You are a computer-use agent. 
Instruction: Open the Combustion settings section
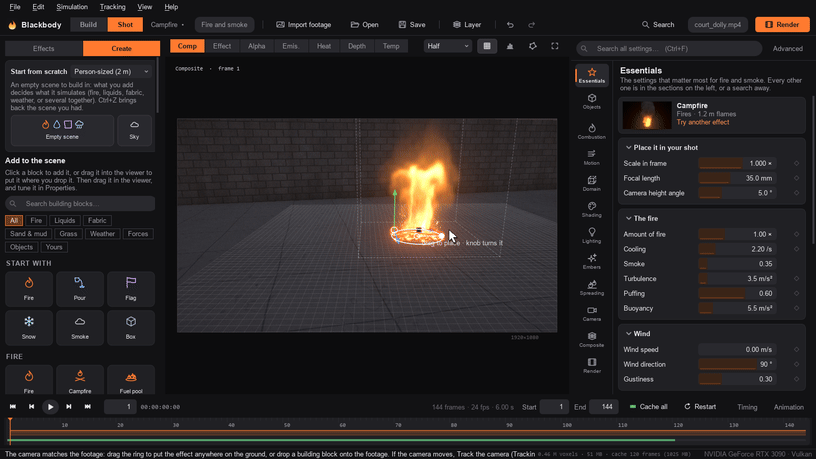592,131
